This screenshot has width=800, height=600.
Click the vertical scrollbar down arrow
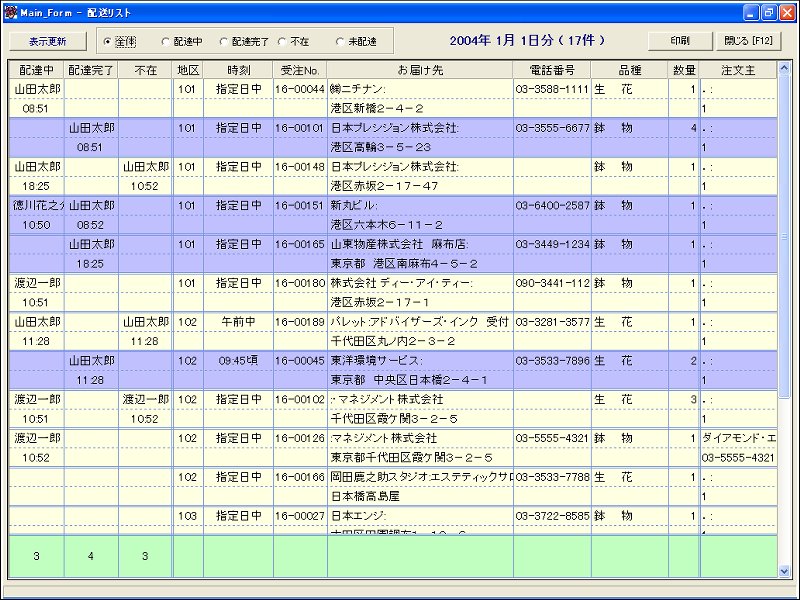(x=784, y=571)
